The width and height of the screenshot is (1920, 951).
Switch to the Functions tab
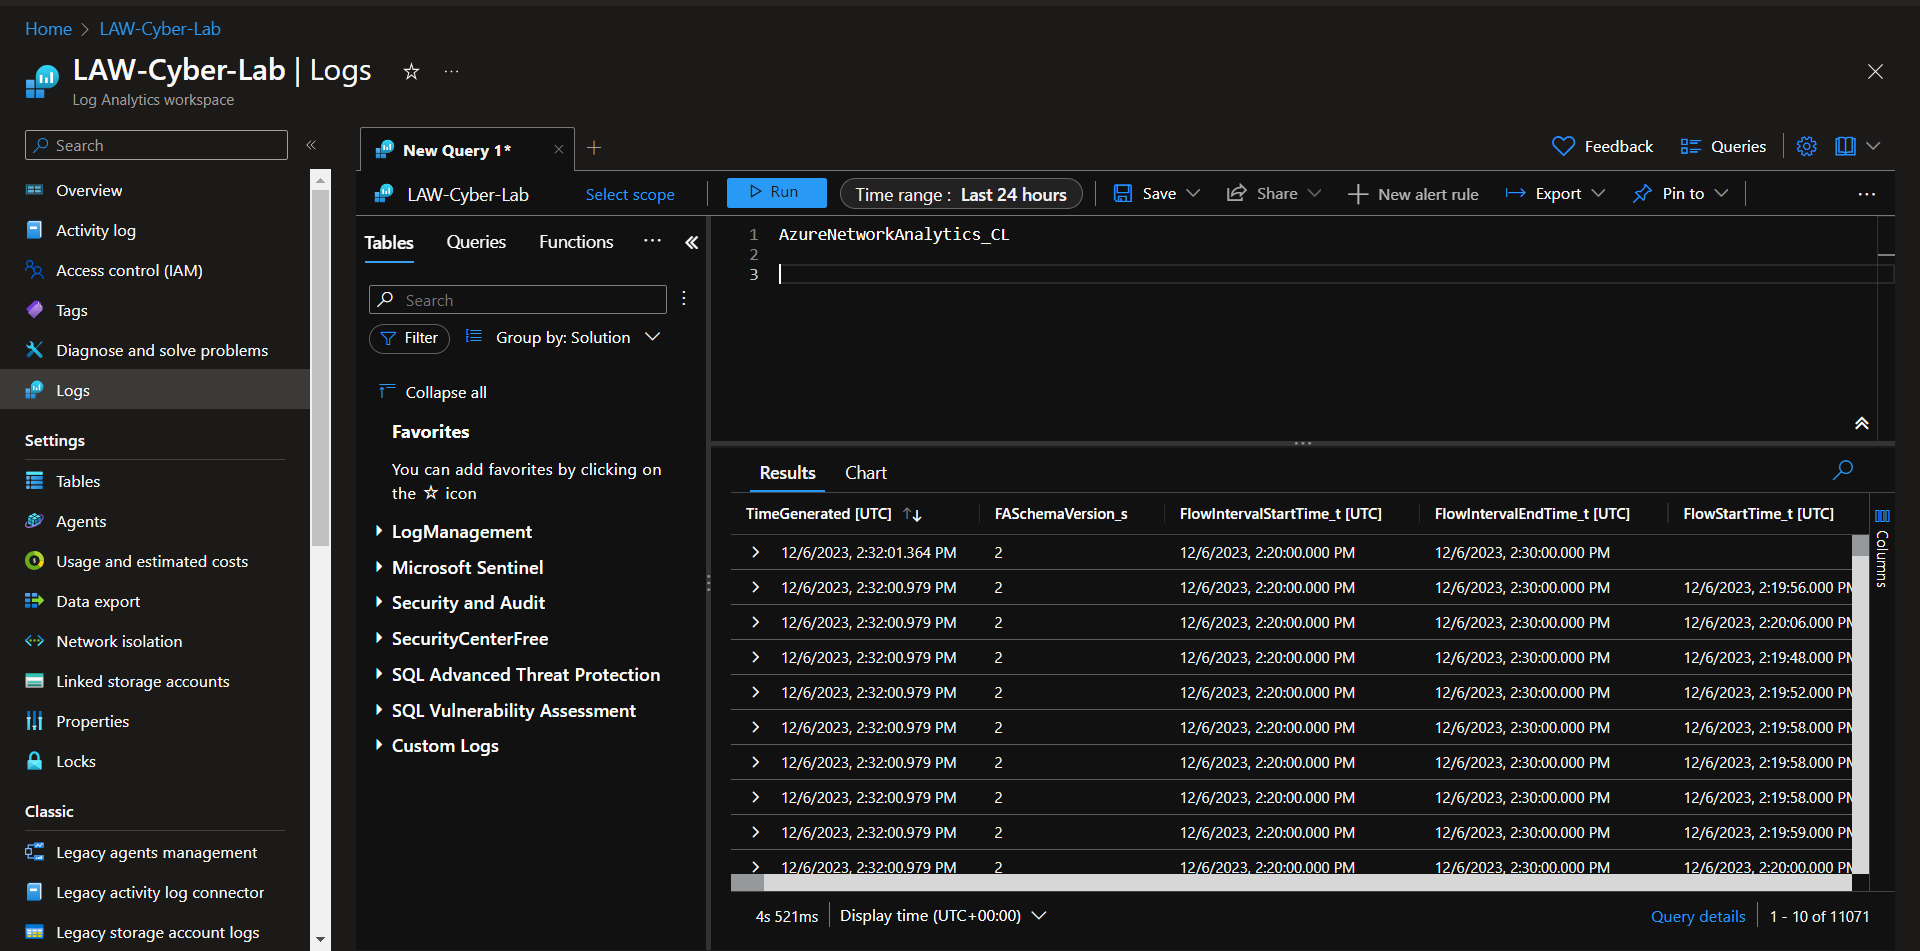(x=576, y=242)
